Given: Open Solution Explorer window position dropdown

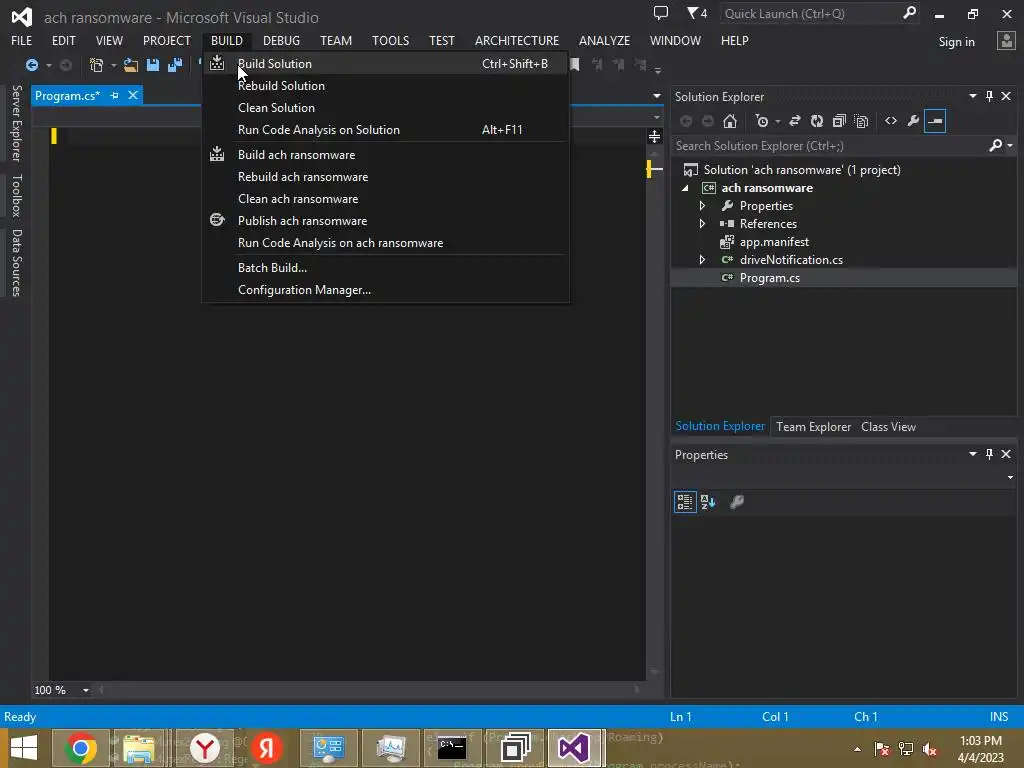Looking at the screenshot, I should point(972,96).
